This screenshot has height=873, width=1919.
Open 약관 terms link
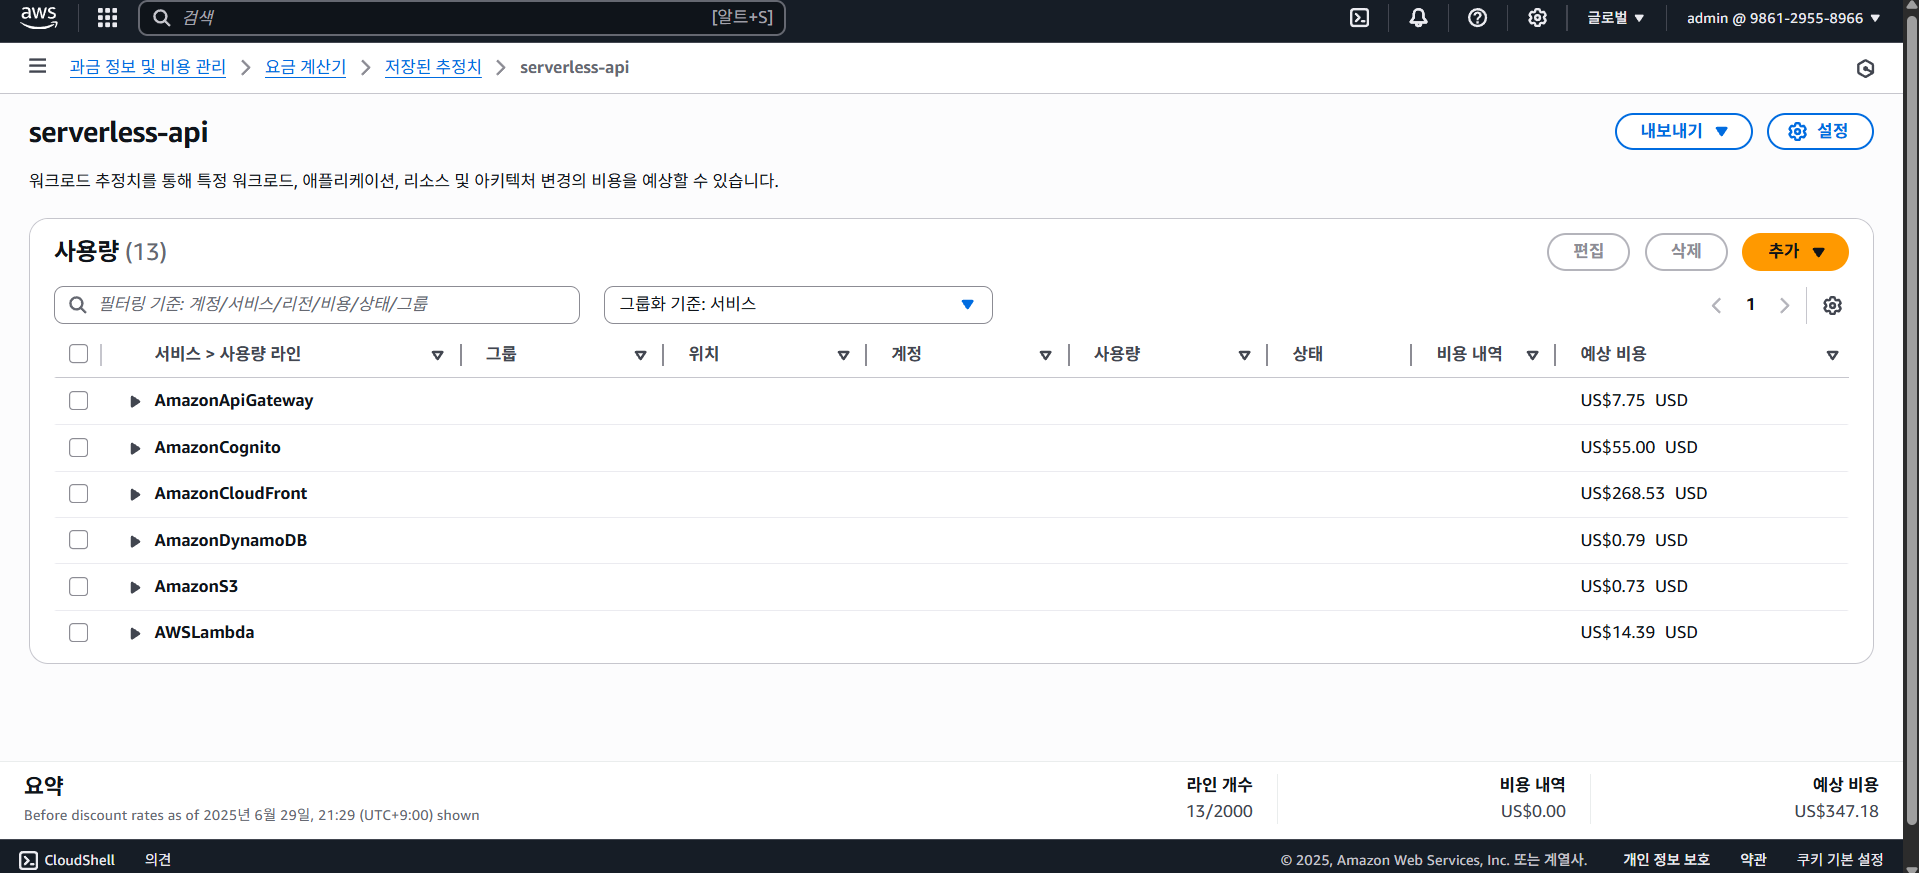point(1753,860)
